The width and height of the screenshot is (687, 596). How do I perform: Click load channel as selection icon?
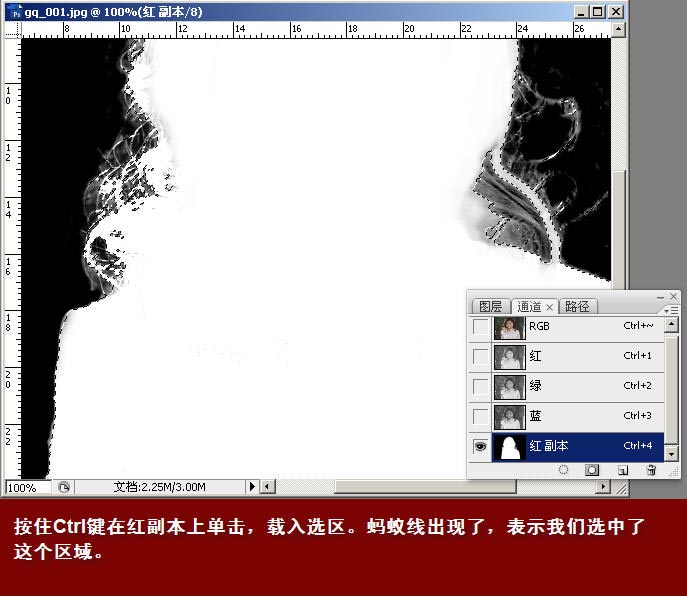tap(563, 469)
